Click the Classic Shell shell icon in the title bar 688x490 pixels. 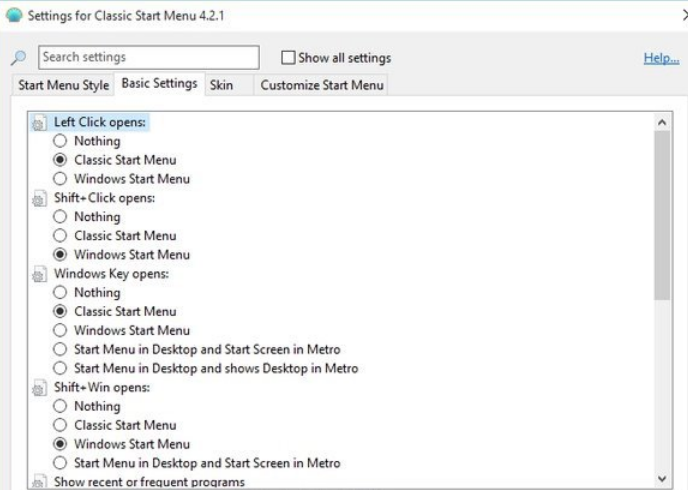pyautogui.click(x=14, y=15)
